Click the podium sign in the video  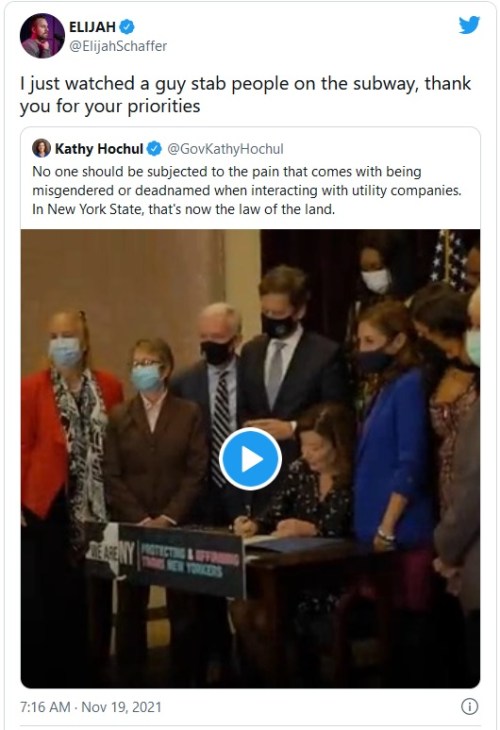pyautogui.click(x=167, y=559)
